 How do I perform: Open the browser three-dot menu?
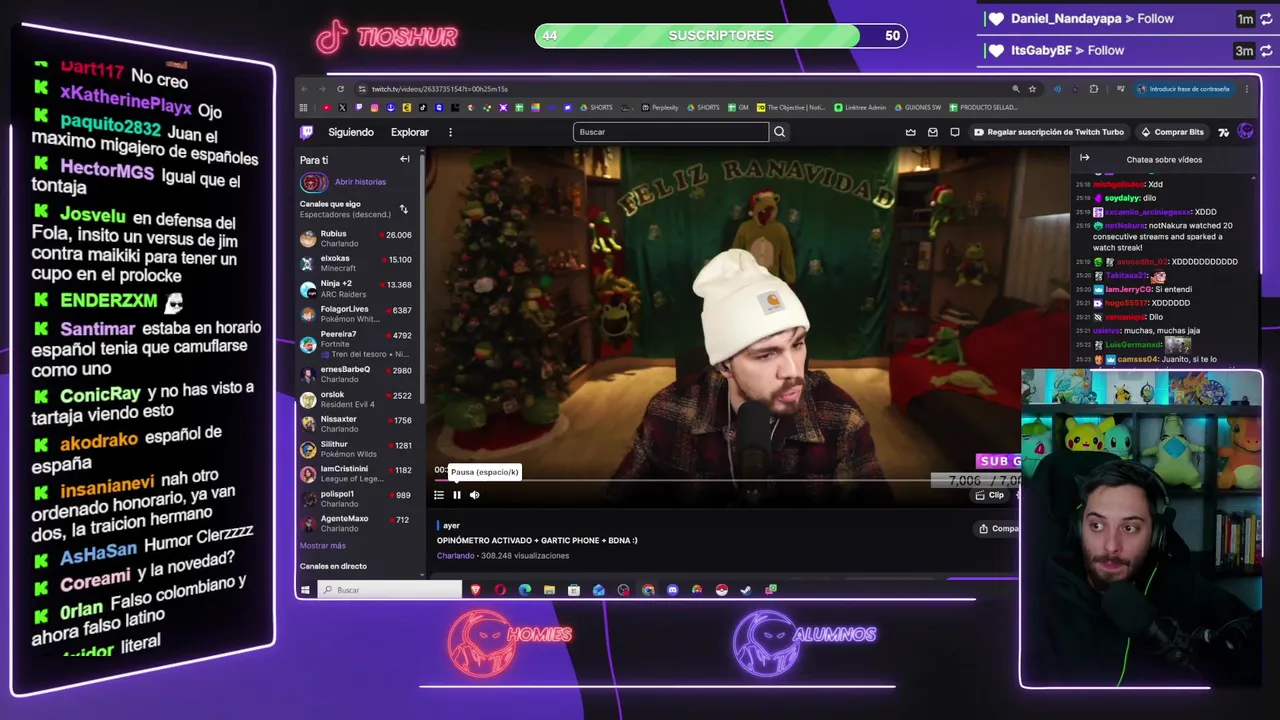click(x=1247, y=89)
